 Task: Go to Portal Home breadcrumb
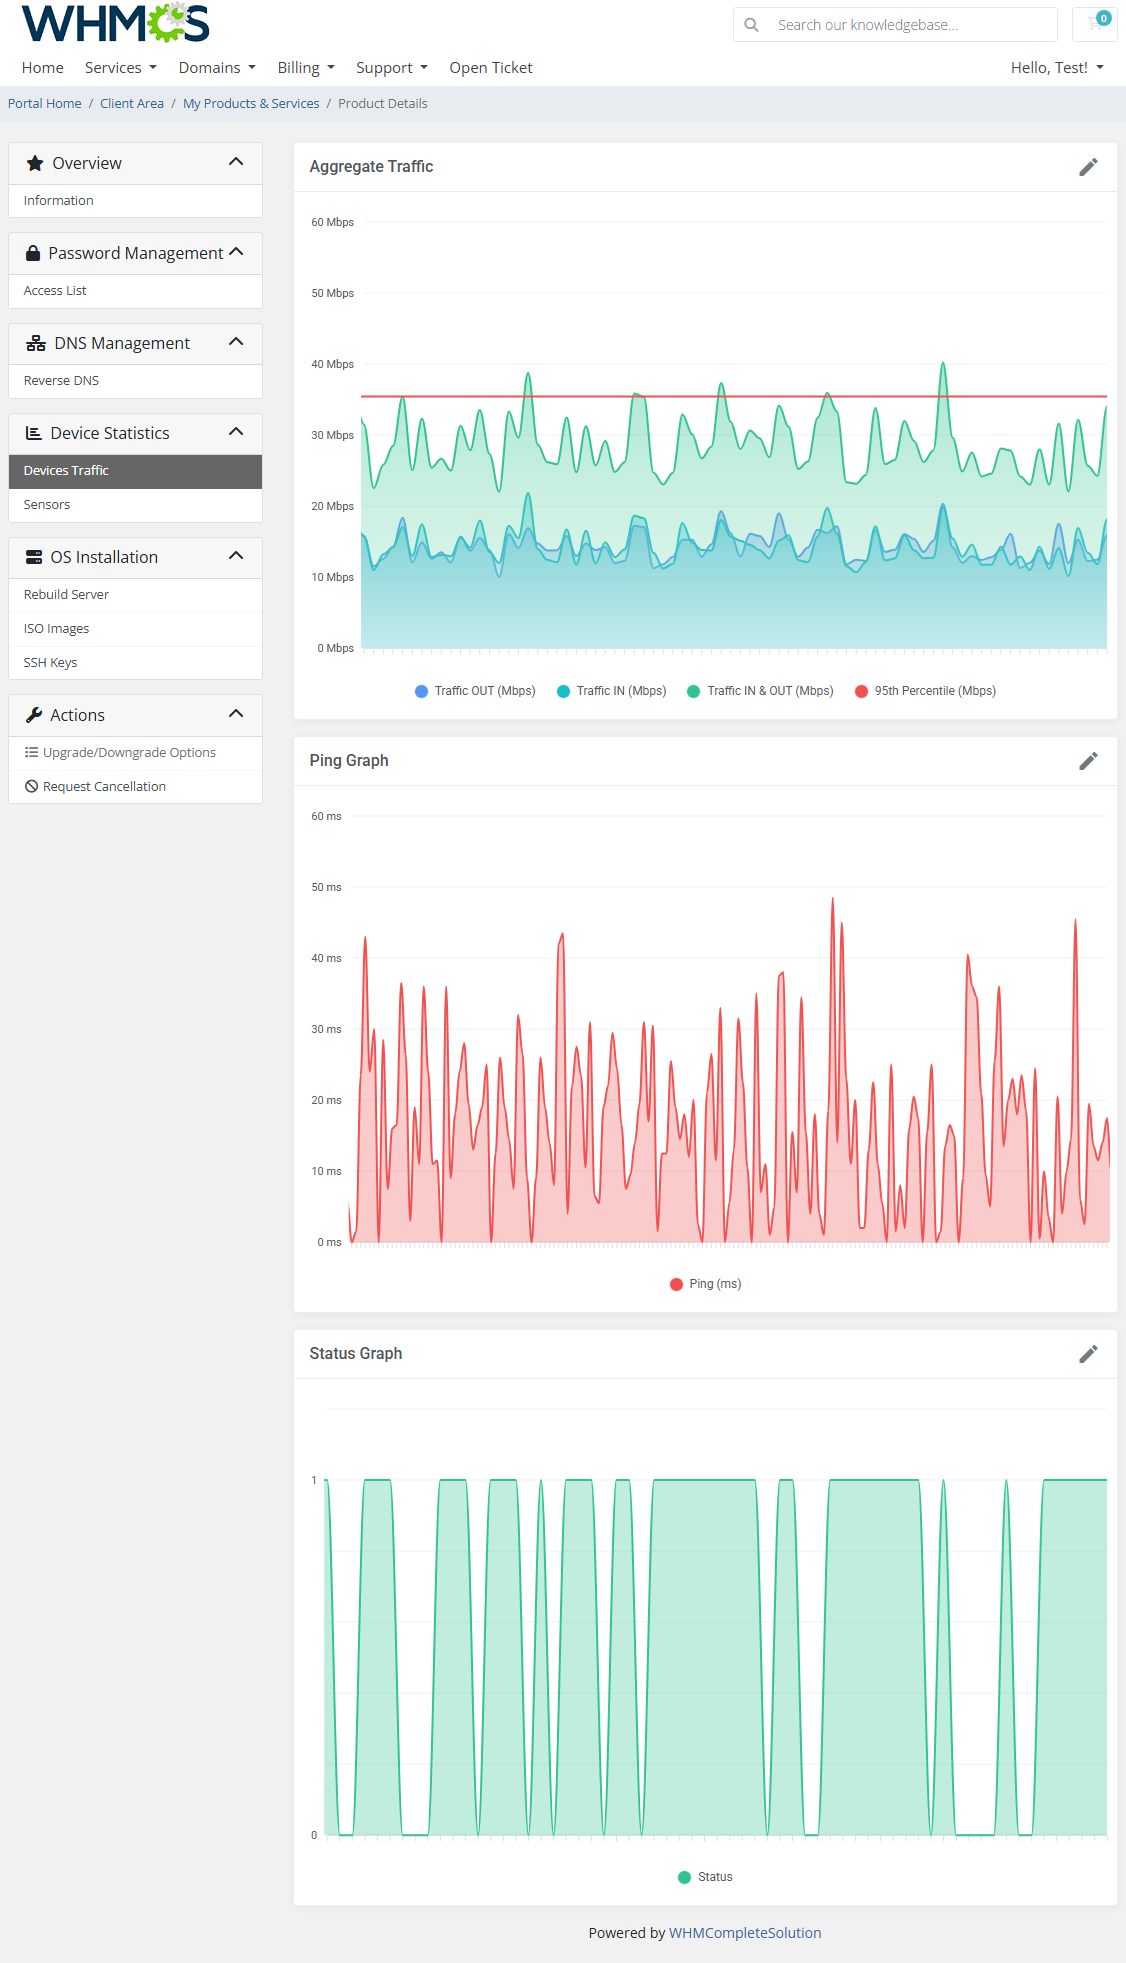click(45, 104)
